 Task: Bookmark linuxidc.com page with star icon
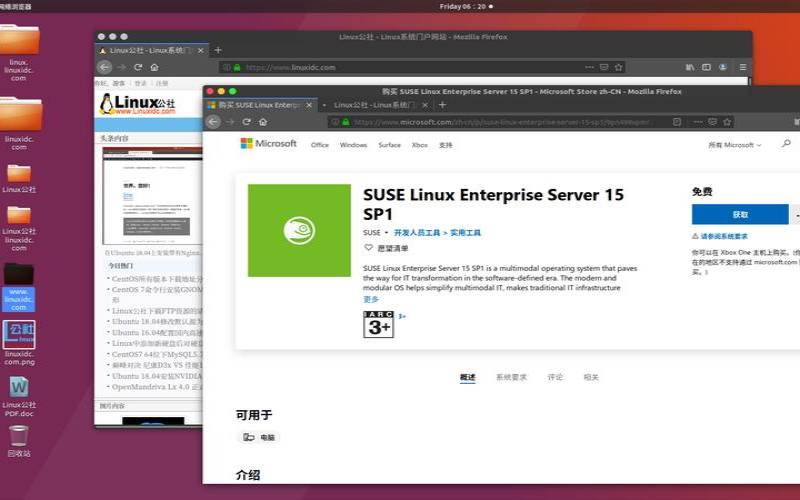[618, 67]
